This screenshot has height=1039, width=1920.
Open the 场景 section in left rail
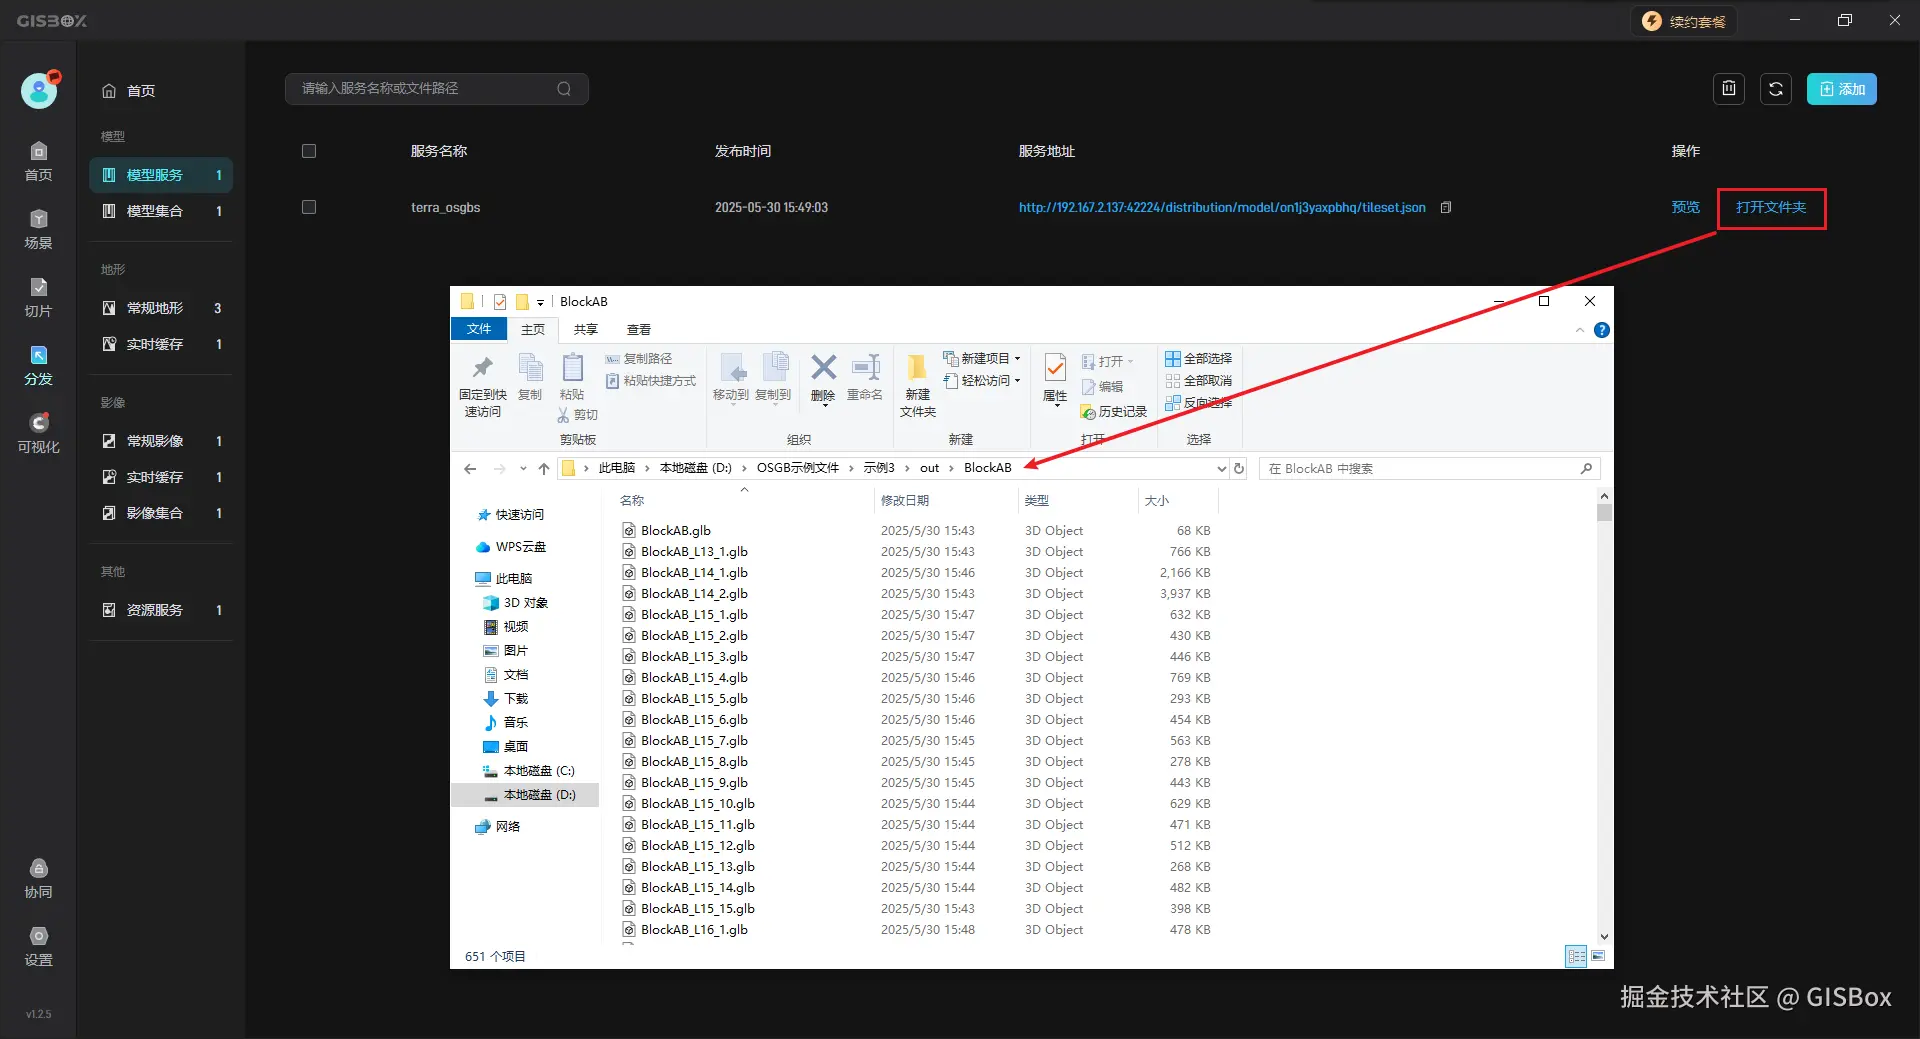pyautogui.click(x=38, y=230)
